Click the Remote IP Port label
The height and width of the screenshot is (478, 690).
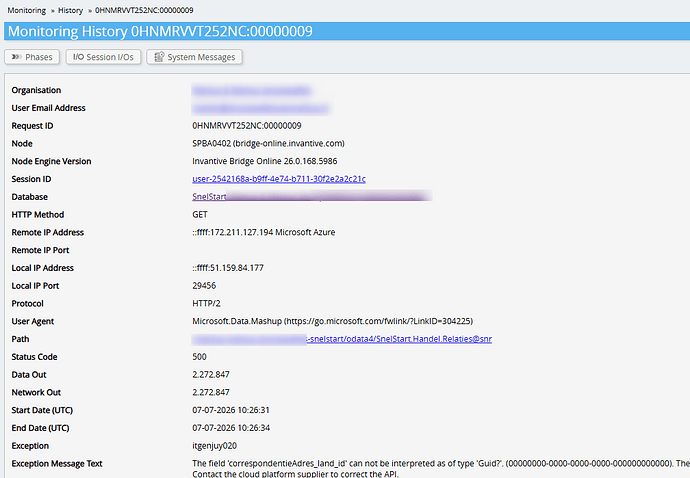pos(40,250)
